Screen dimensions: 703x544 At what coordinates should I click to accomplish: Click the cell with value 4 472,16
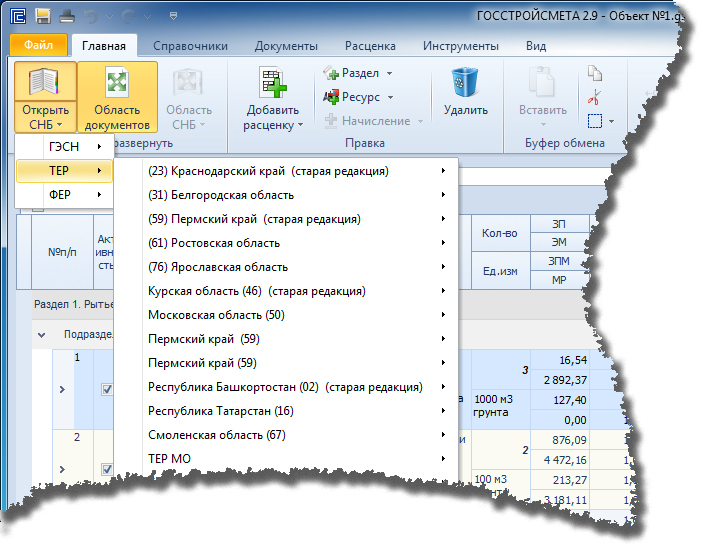pyautogui.click(x=559, y=460)
